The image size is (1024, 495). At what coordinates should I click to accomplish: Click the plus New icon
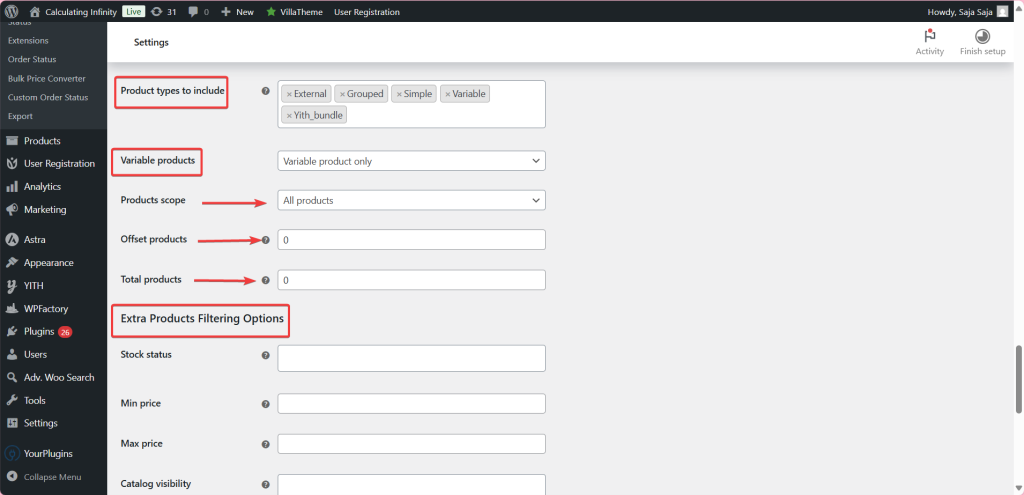(x=226, y=12)
